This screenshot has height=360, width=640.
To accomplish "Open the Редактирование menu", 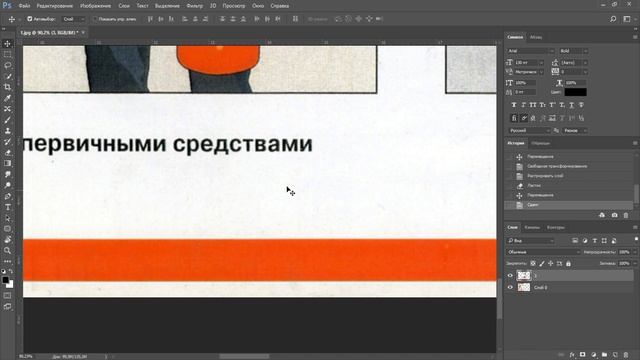I will [x=55, y=6].
